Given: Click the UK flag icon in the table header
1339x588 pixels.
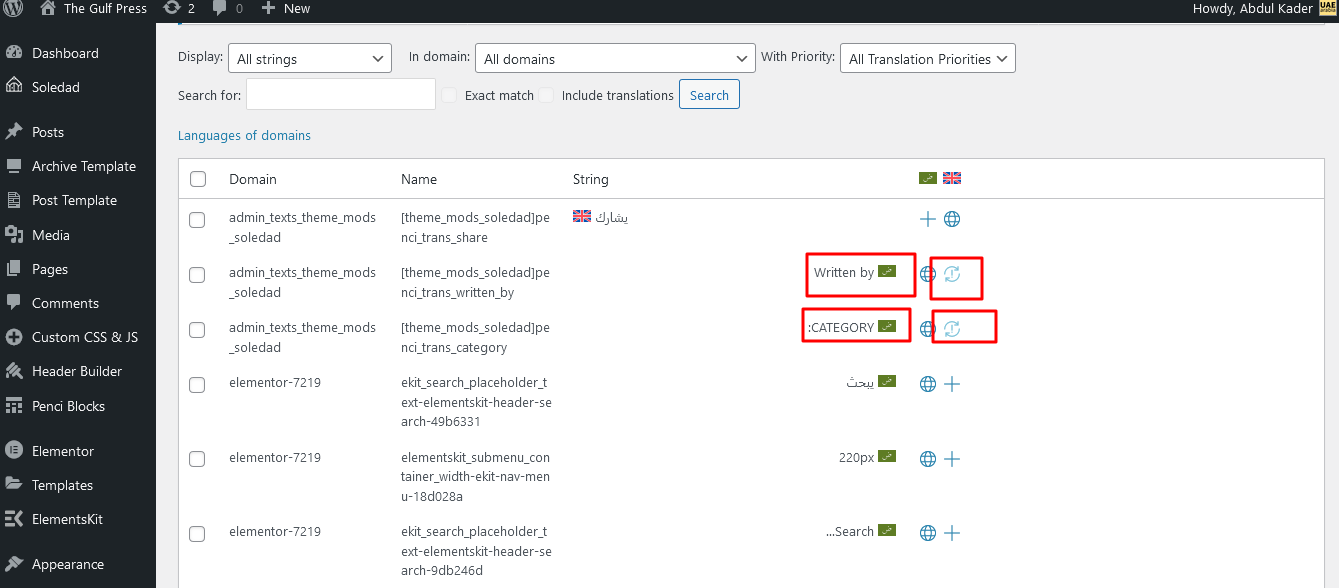Looking at the screenshot, I should pos(952,179).
